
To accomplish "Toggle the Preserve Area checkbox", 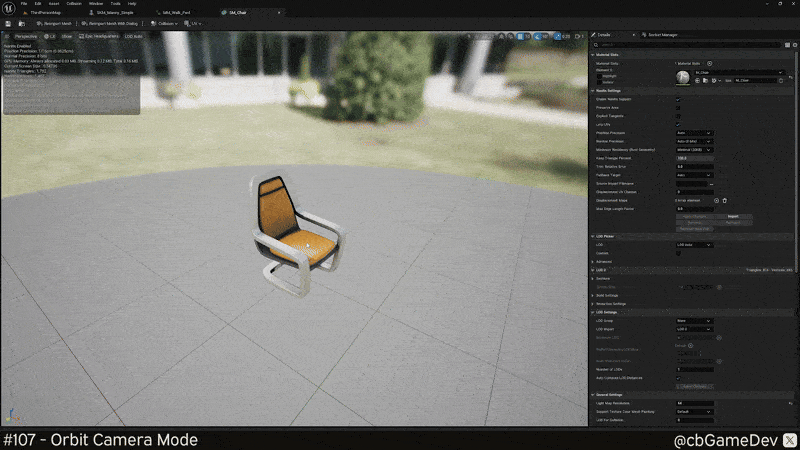I will [x=678, y=108].
